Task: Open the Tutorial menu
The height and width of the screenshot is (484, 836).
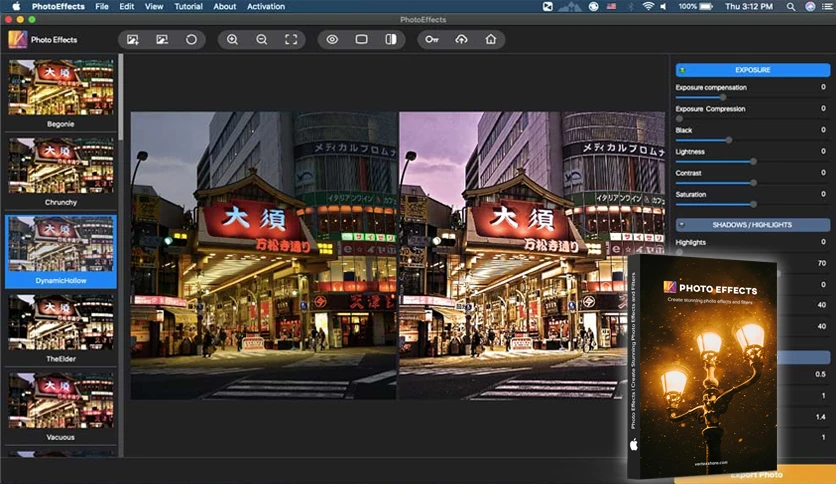Action: tap(188, 6)
